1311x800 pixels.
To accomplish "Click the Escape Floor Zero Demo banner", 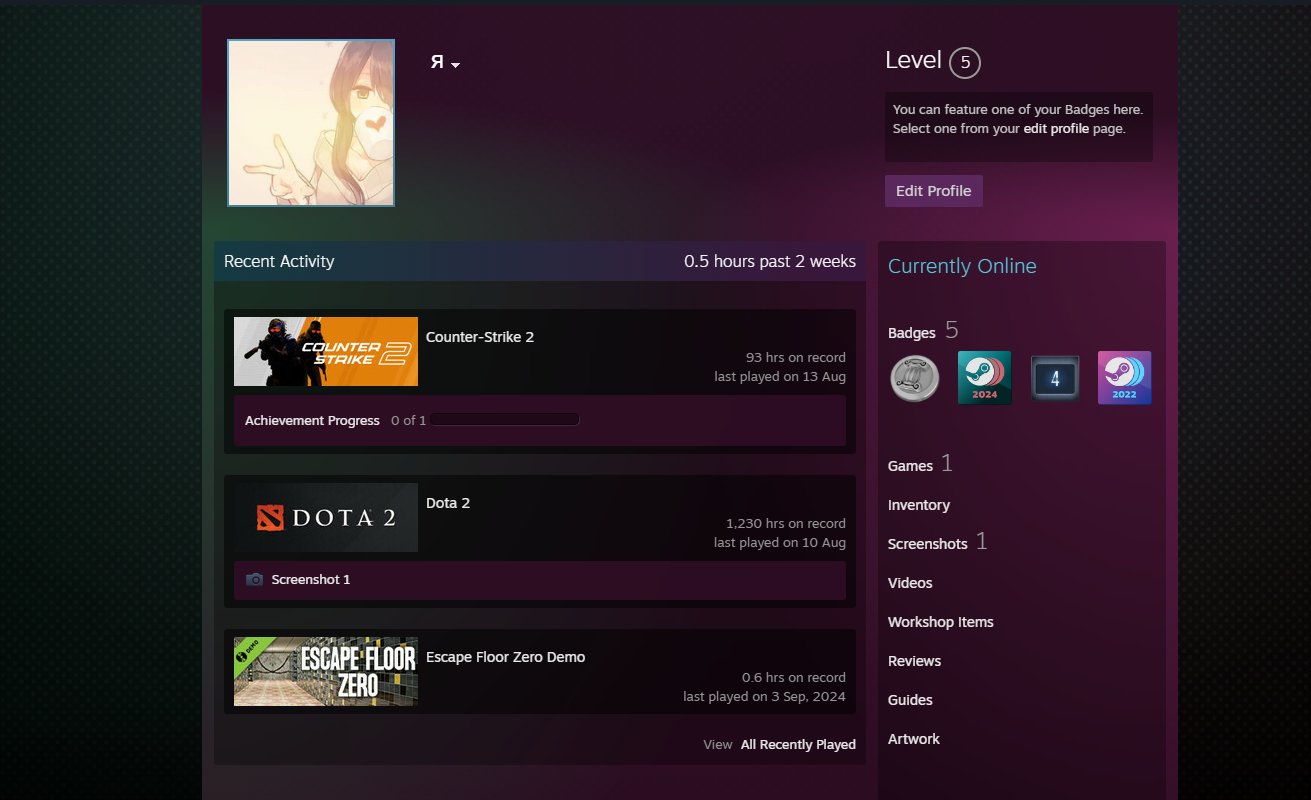I will point(326,672).
